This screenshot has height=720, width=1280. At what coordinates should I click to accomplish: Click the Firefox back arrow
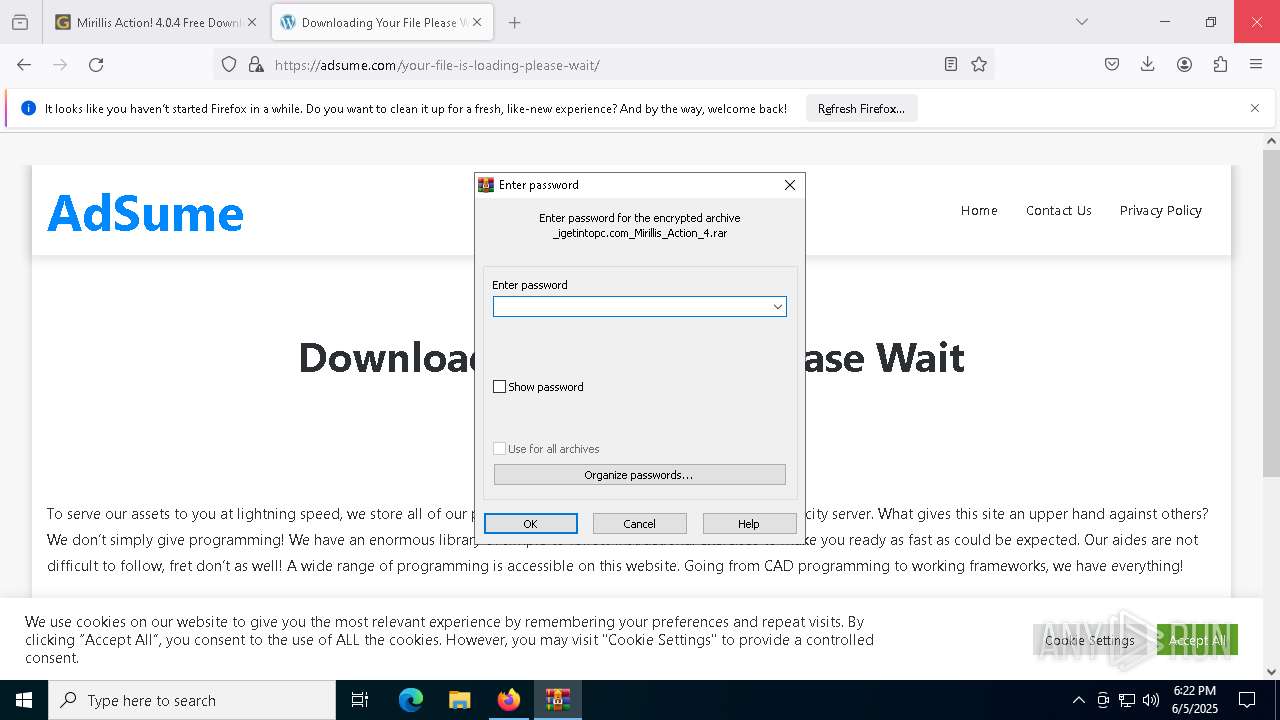tap(24, 65)
